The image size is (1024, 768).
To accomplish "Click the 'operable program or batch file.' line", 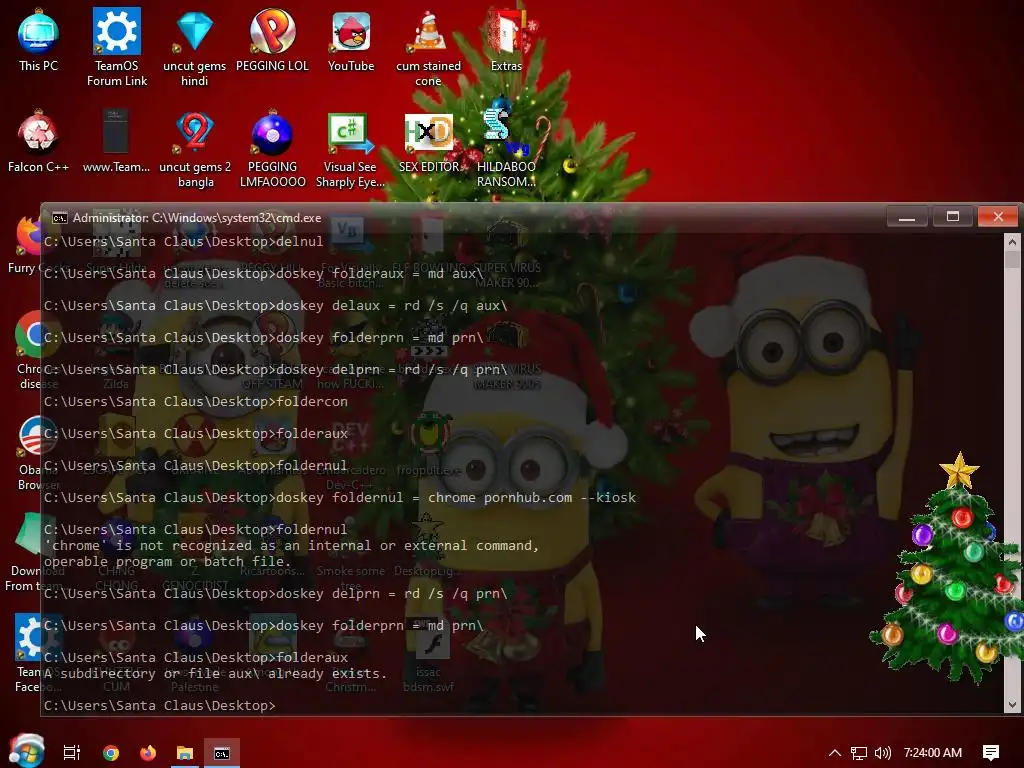I will pyautogui.click(x=167, y=562).
